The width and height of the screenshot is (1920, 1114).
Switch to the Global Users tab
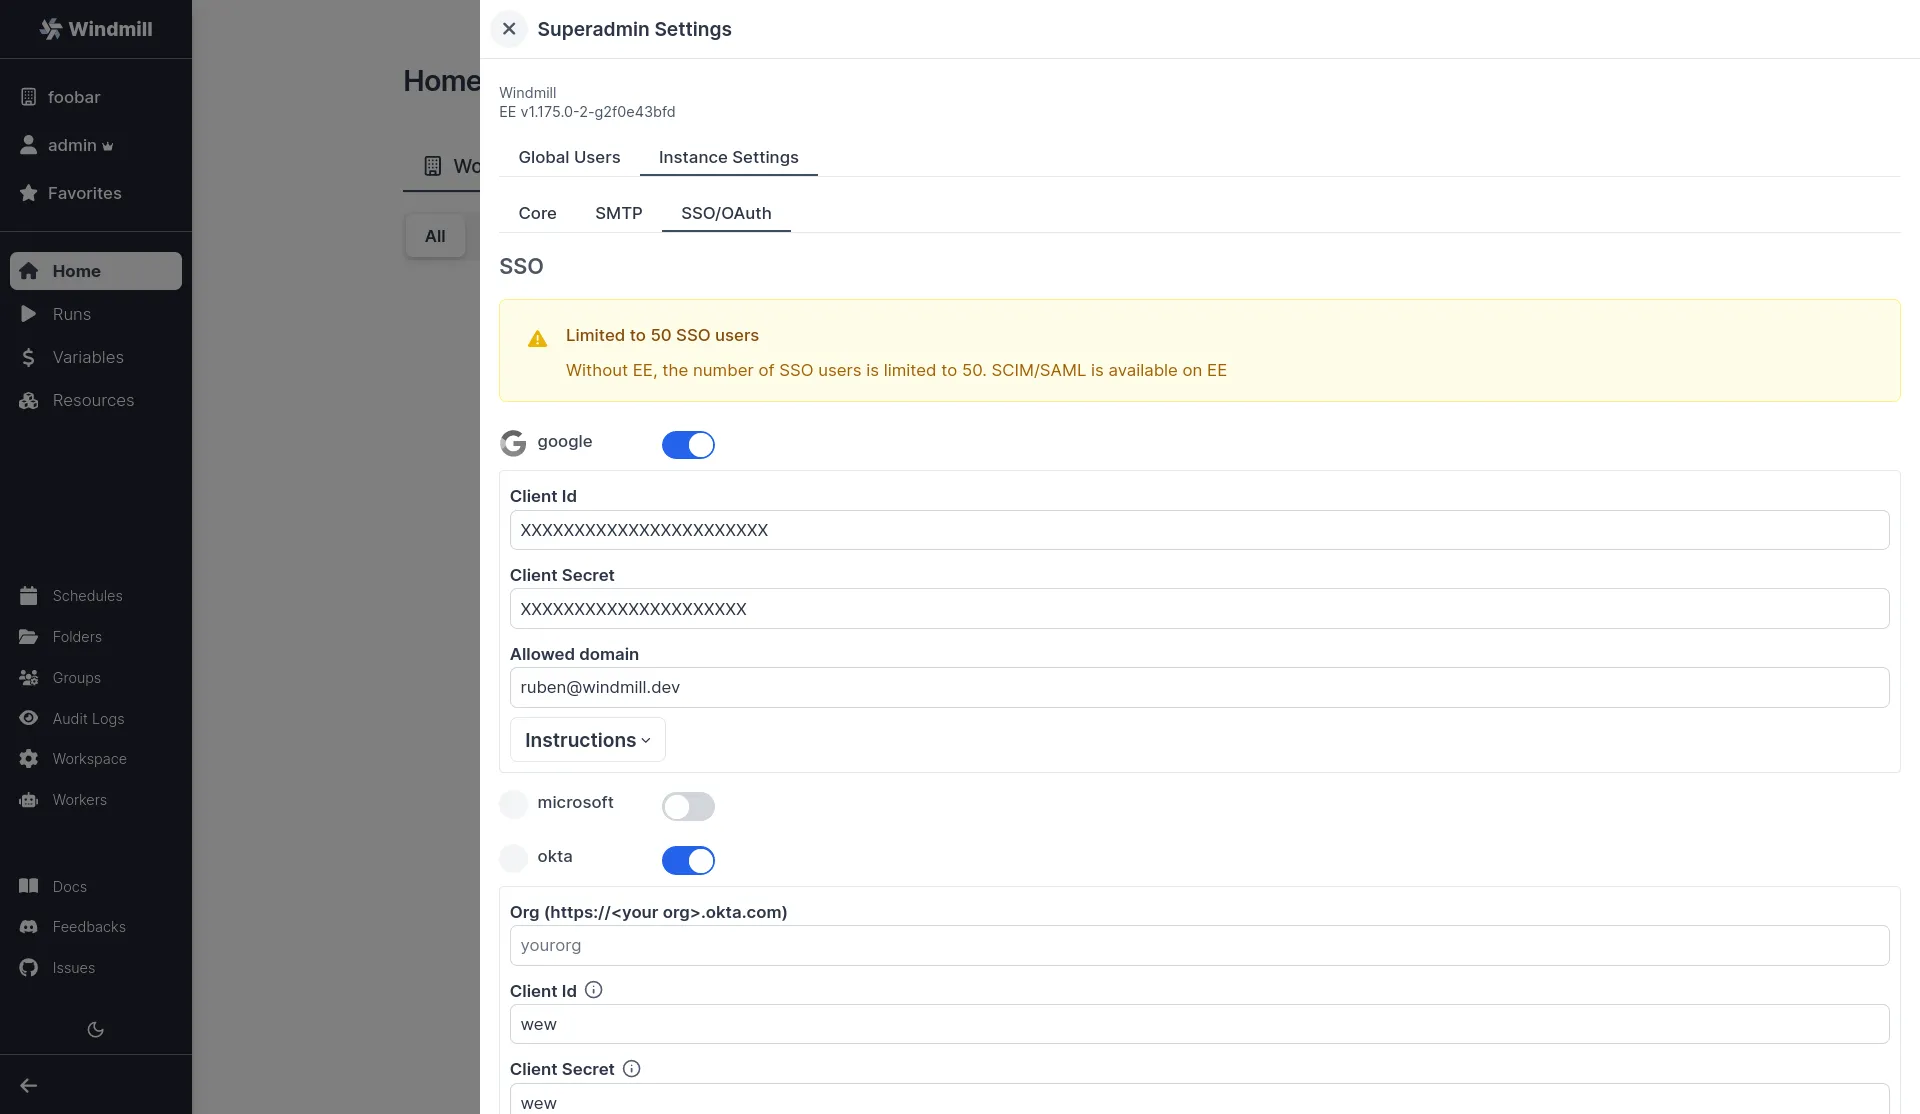(x=569, y=156)
